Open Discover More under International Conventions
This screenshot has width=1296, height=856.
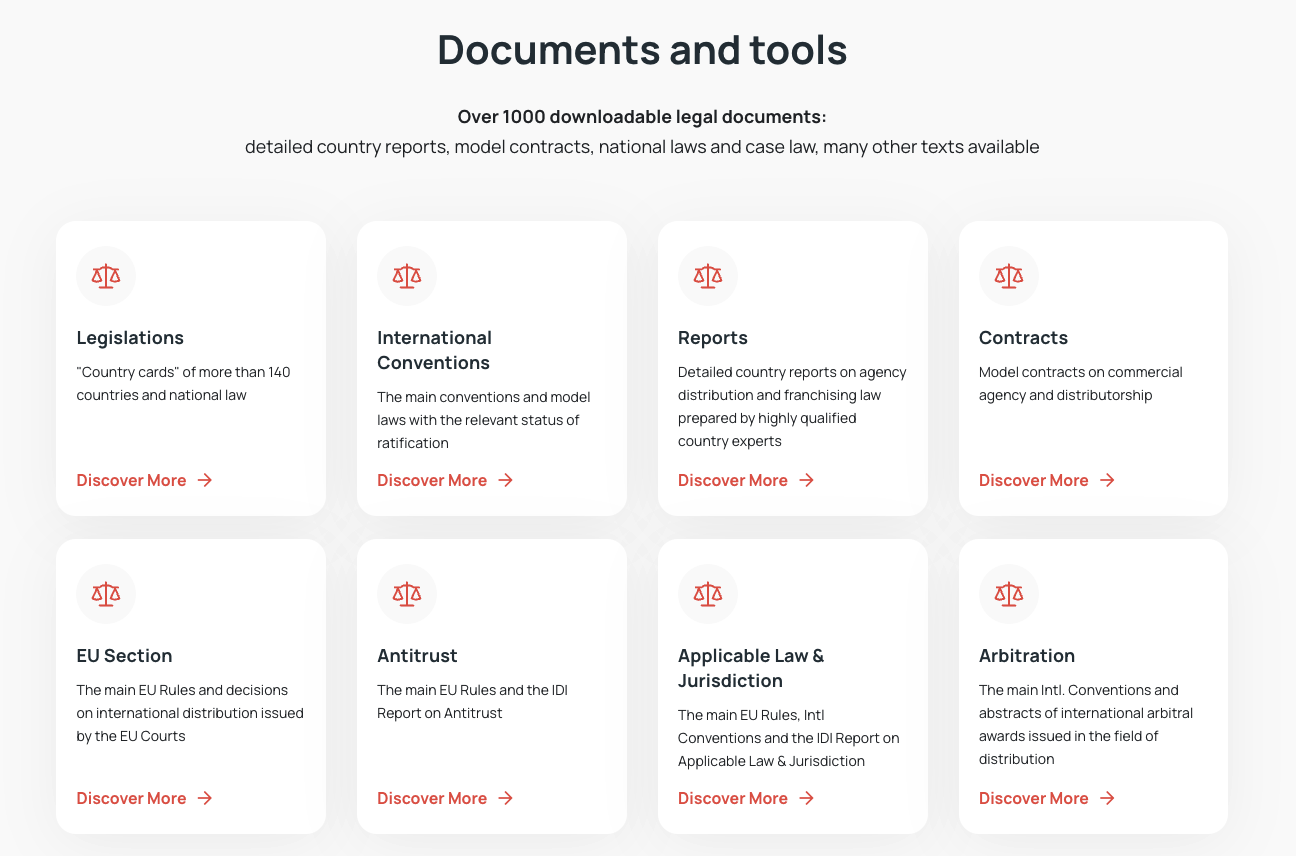(445, 480)
